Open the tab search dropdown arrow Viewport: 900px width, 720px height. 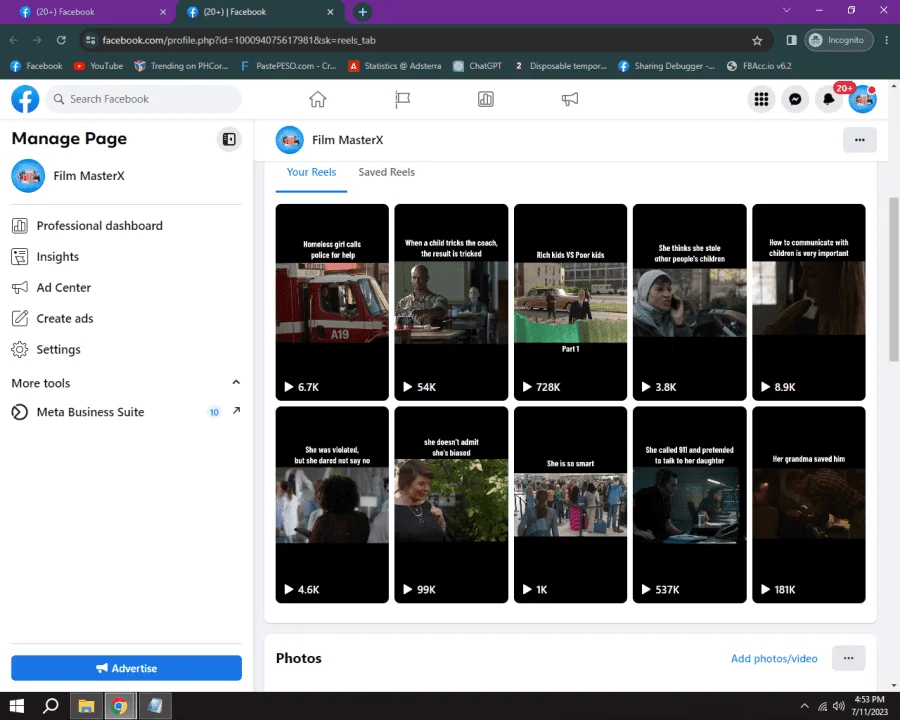point(787,10)
